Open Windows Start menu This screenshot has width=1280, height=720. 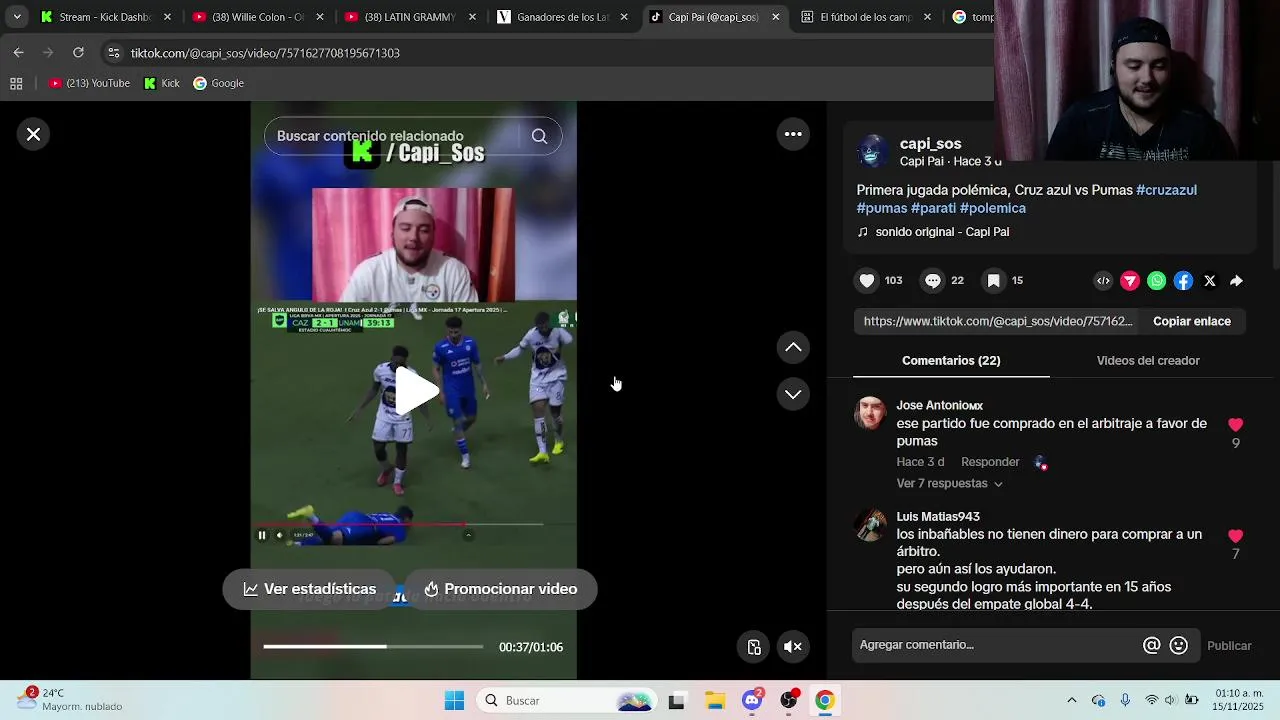[x=454, y=701]
